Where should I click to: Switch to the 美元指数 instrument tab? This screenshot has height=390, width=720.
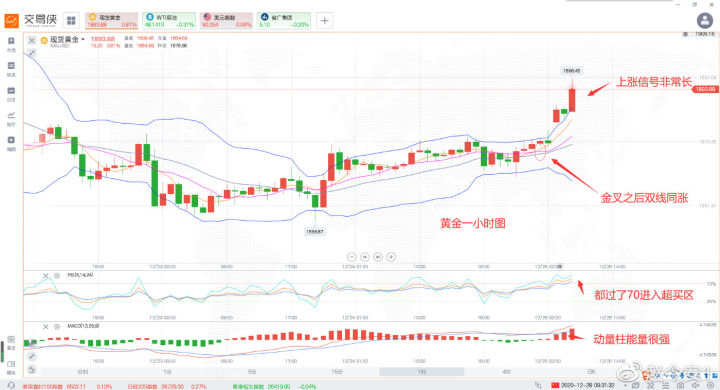(226, 21)
